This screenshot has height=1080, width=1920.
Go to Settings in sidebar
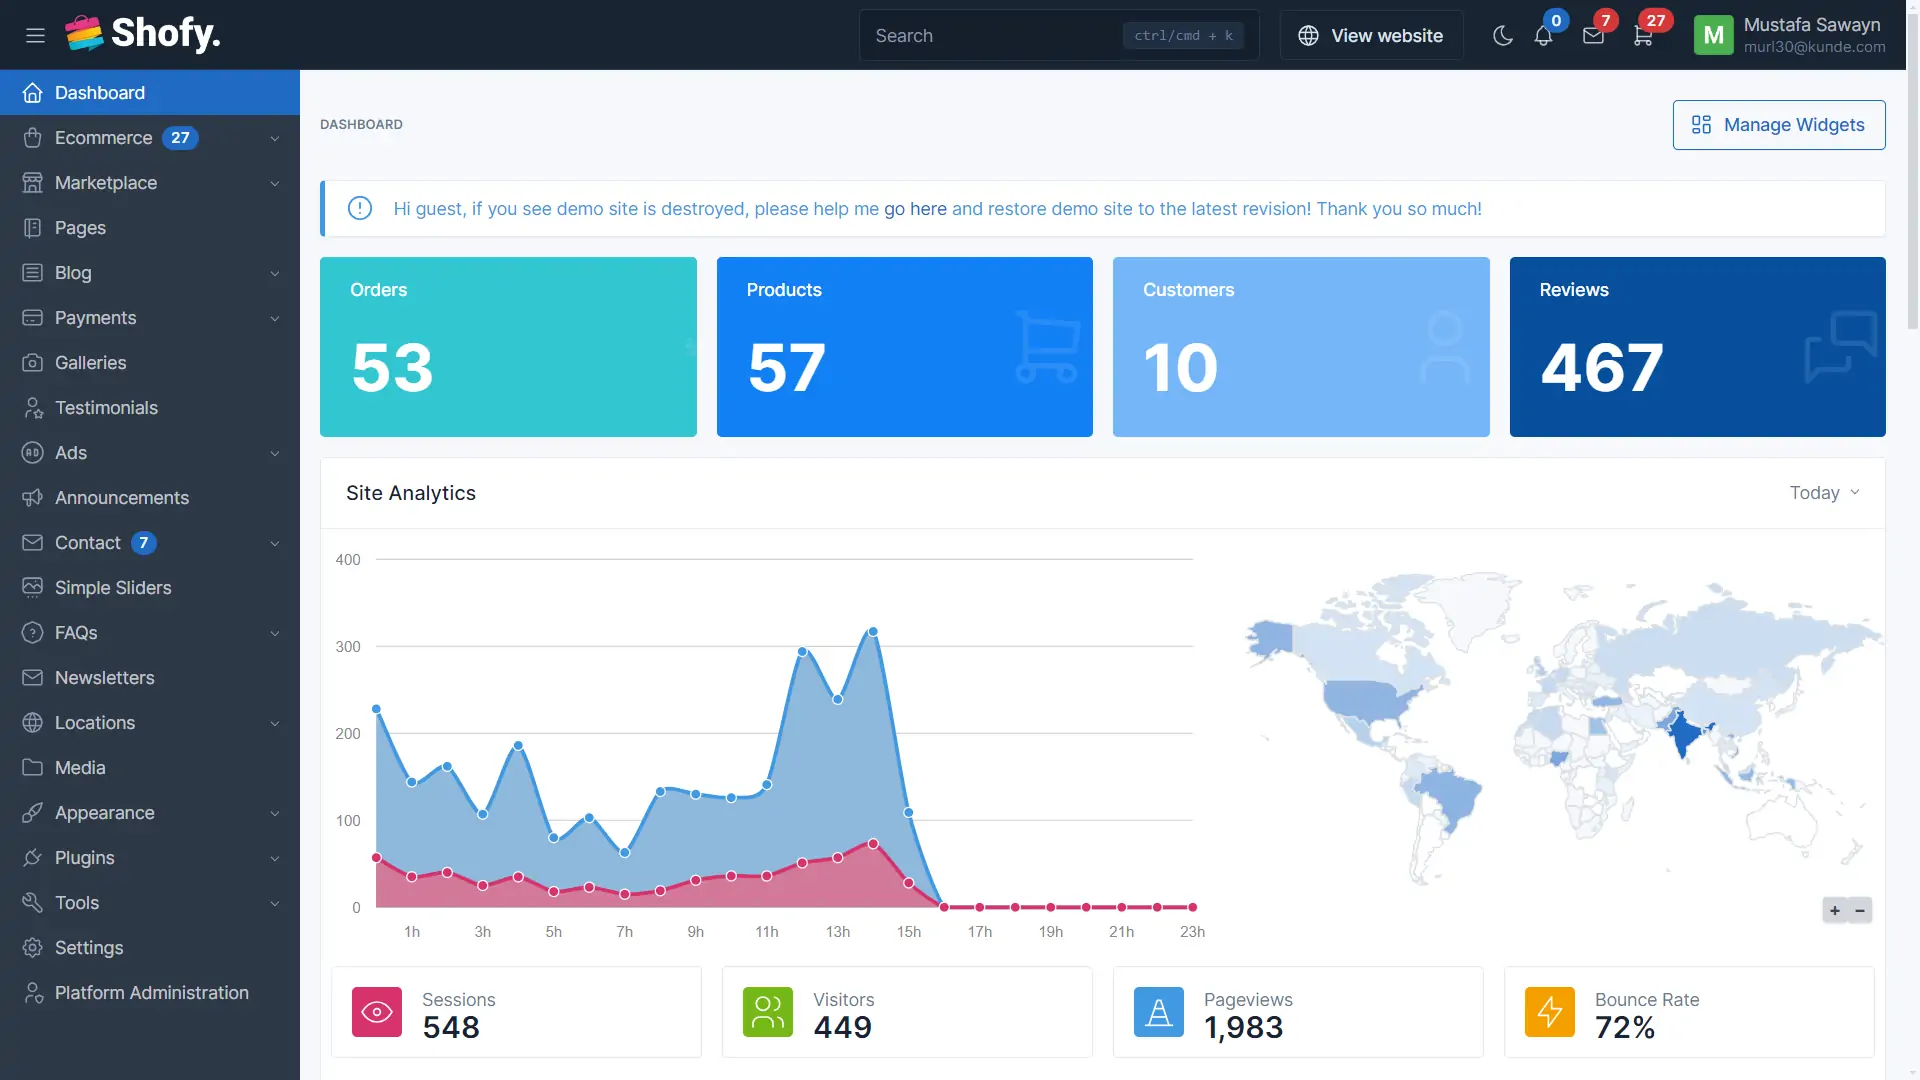coord(89,948)
